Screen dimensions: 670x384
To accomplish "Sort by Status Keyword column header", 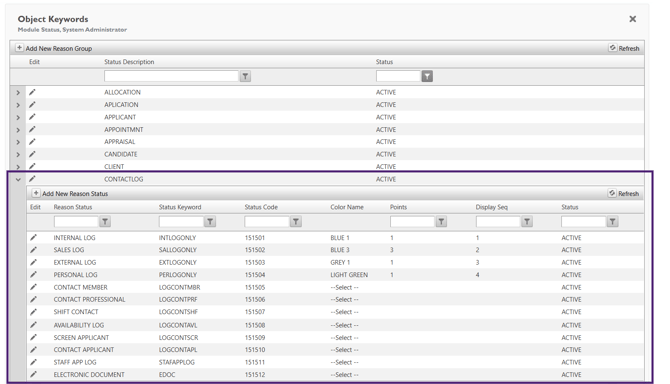I will click(180, 207).
